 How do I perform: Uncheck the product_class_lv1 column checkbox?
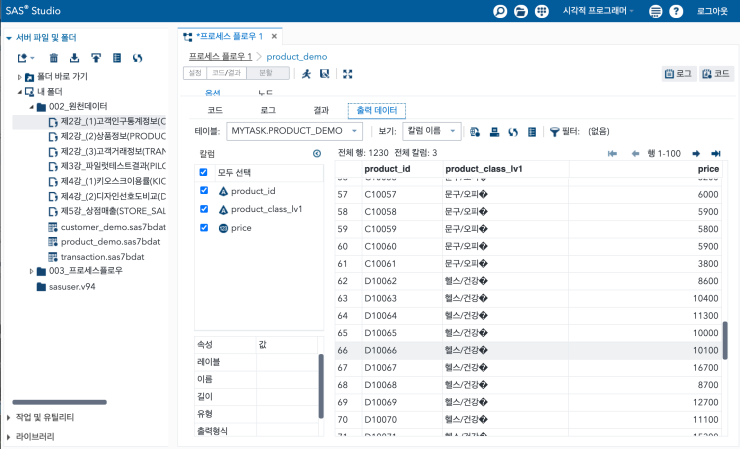(204, 209)
